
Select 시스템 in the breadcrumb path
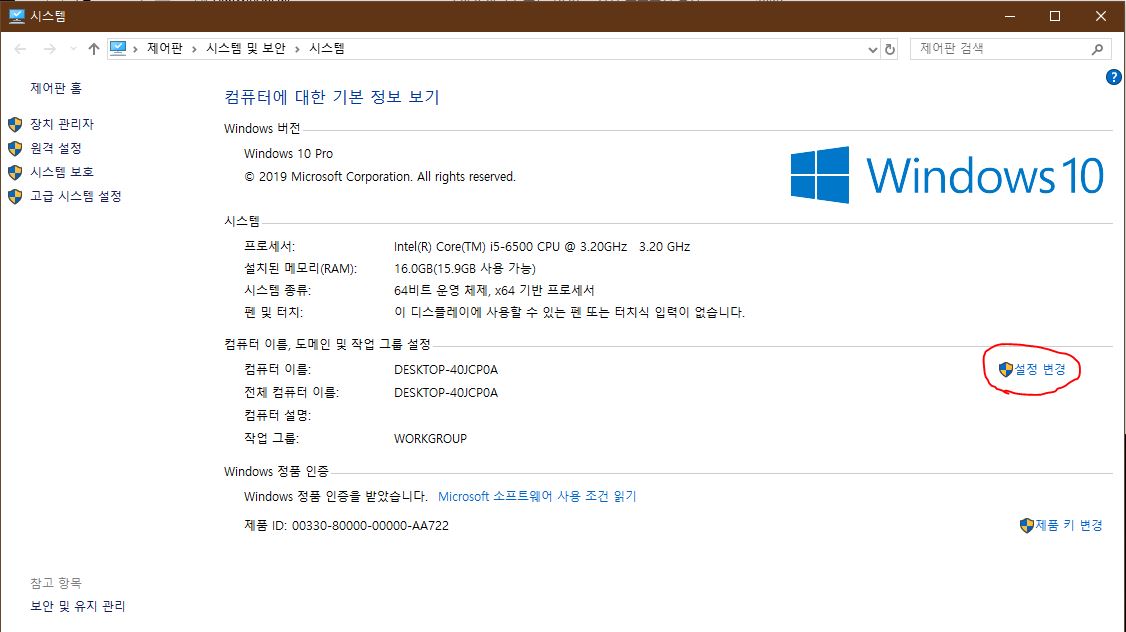tap(327, 48)
